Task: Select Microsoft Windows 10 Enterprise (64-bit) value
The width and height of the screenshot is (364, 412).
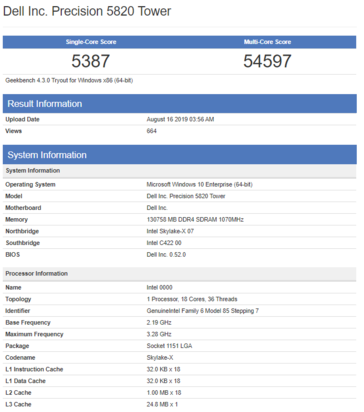Action: (x=199, y=185)
